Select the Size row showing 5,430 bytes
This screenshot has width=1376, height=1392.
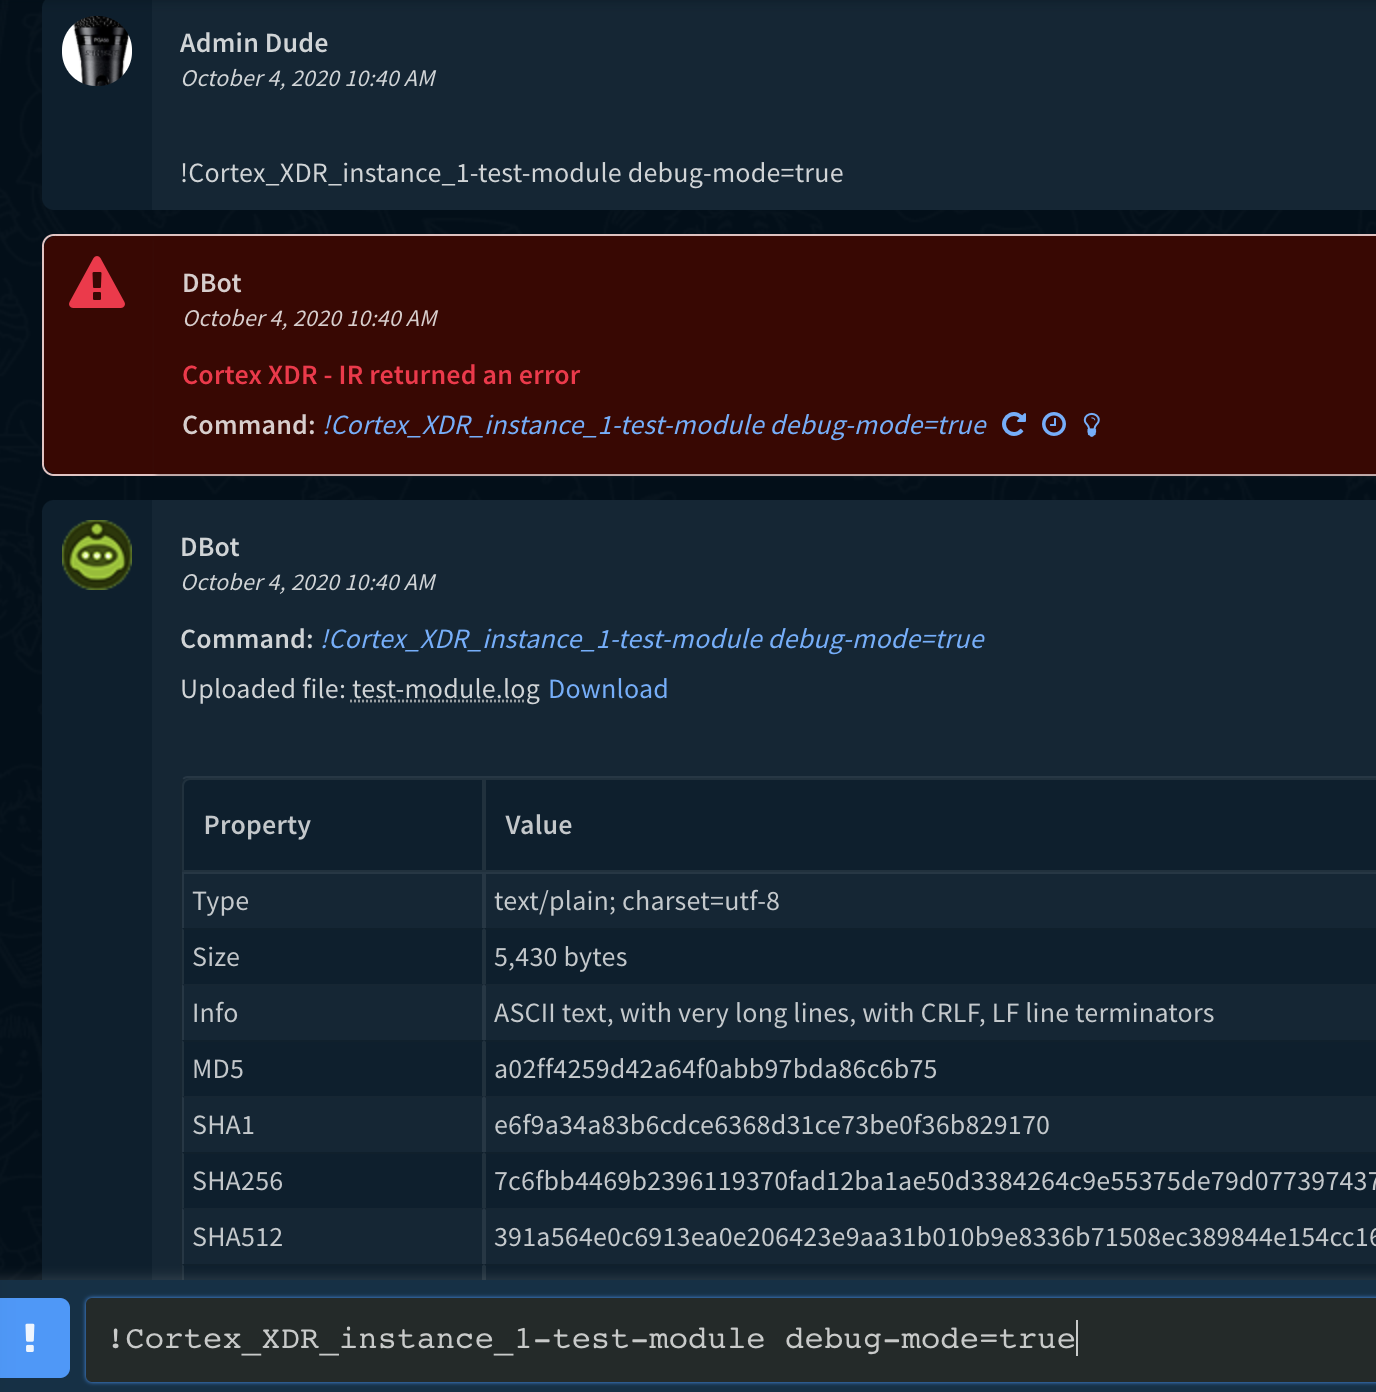click(560, 956)
